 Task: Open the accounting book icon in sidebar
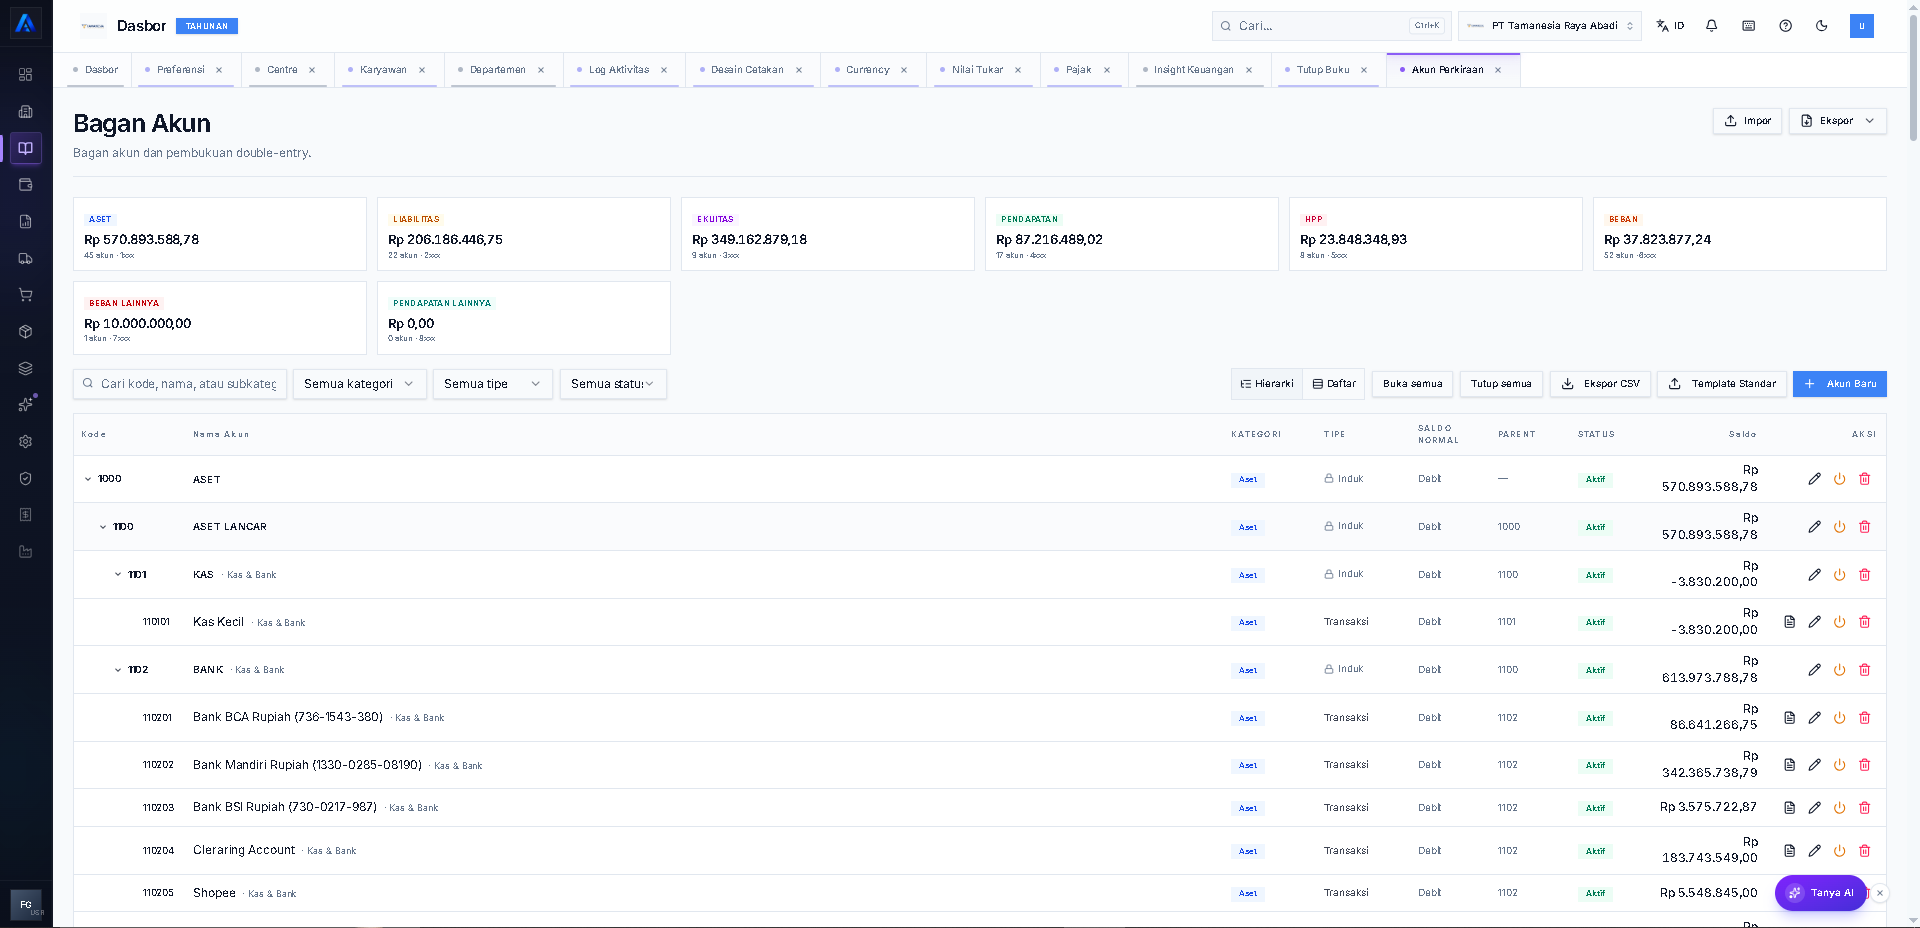click(x=26, y=148)
